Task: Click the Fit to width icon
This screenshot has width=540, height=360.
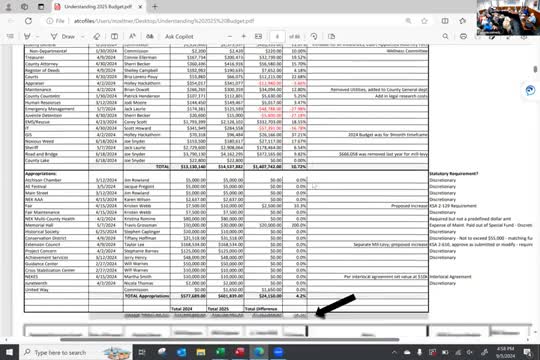Action: tap(258, 36)
